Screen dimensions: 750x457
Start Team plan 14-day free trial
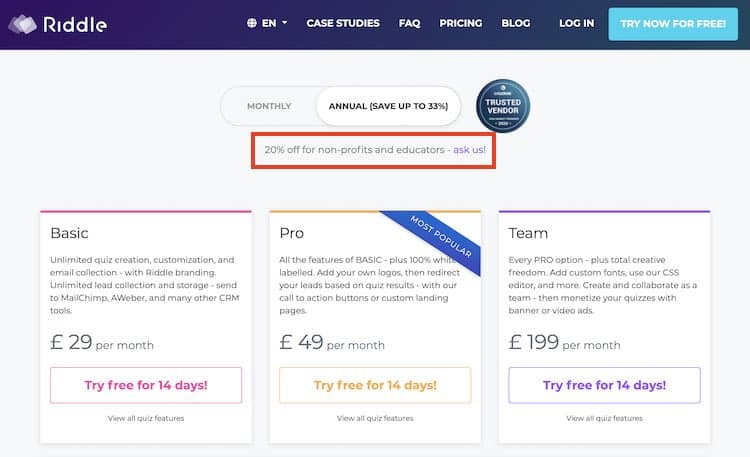604,385
